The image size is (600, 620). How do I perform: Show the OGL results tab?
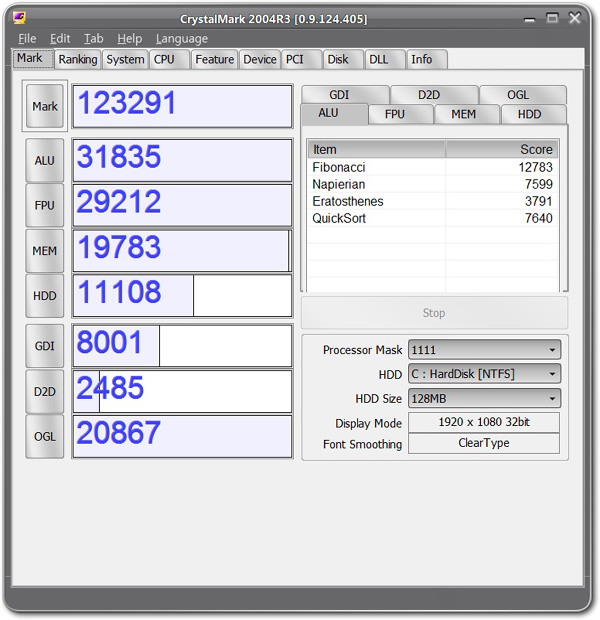(x=523, y=95)
